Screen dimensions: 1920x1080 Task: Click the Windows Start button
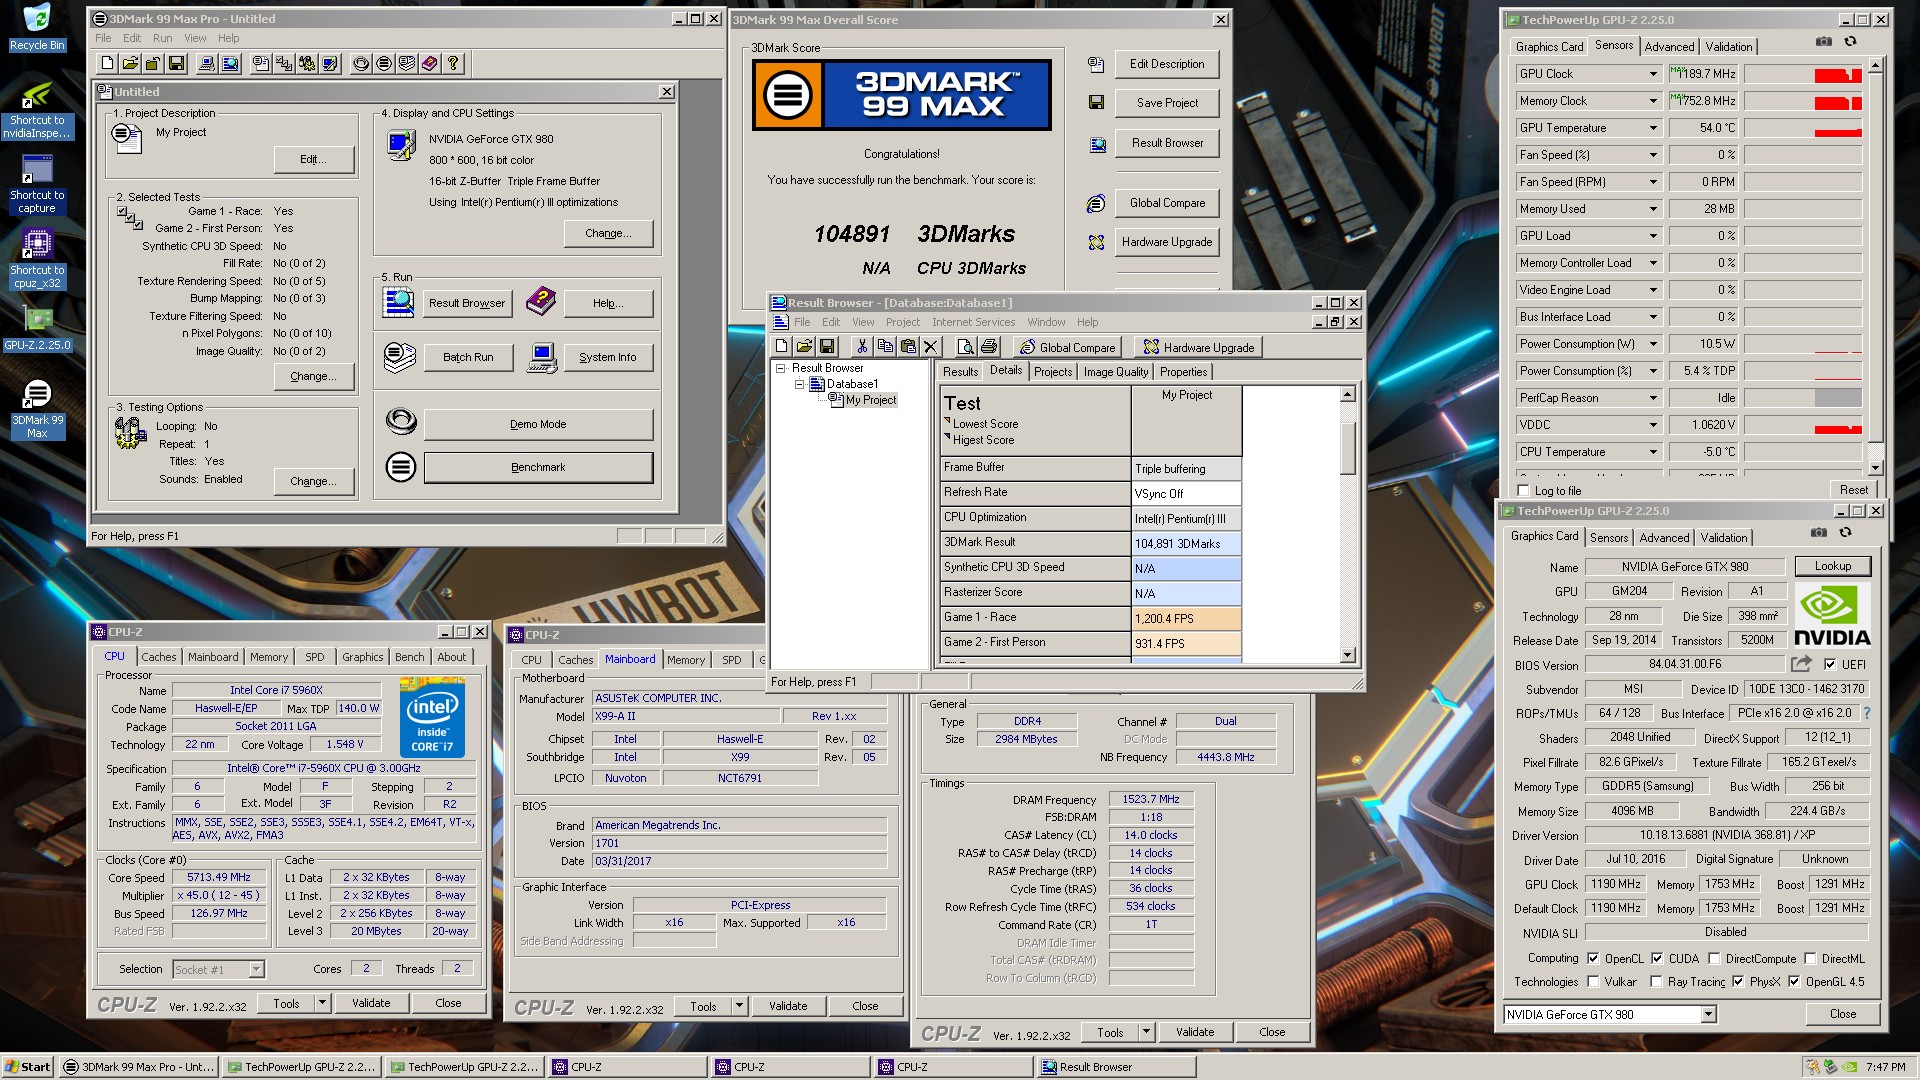pyautogui.click(x=28, y=1067)
